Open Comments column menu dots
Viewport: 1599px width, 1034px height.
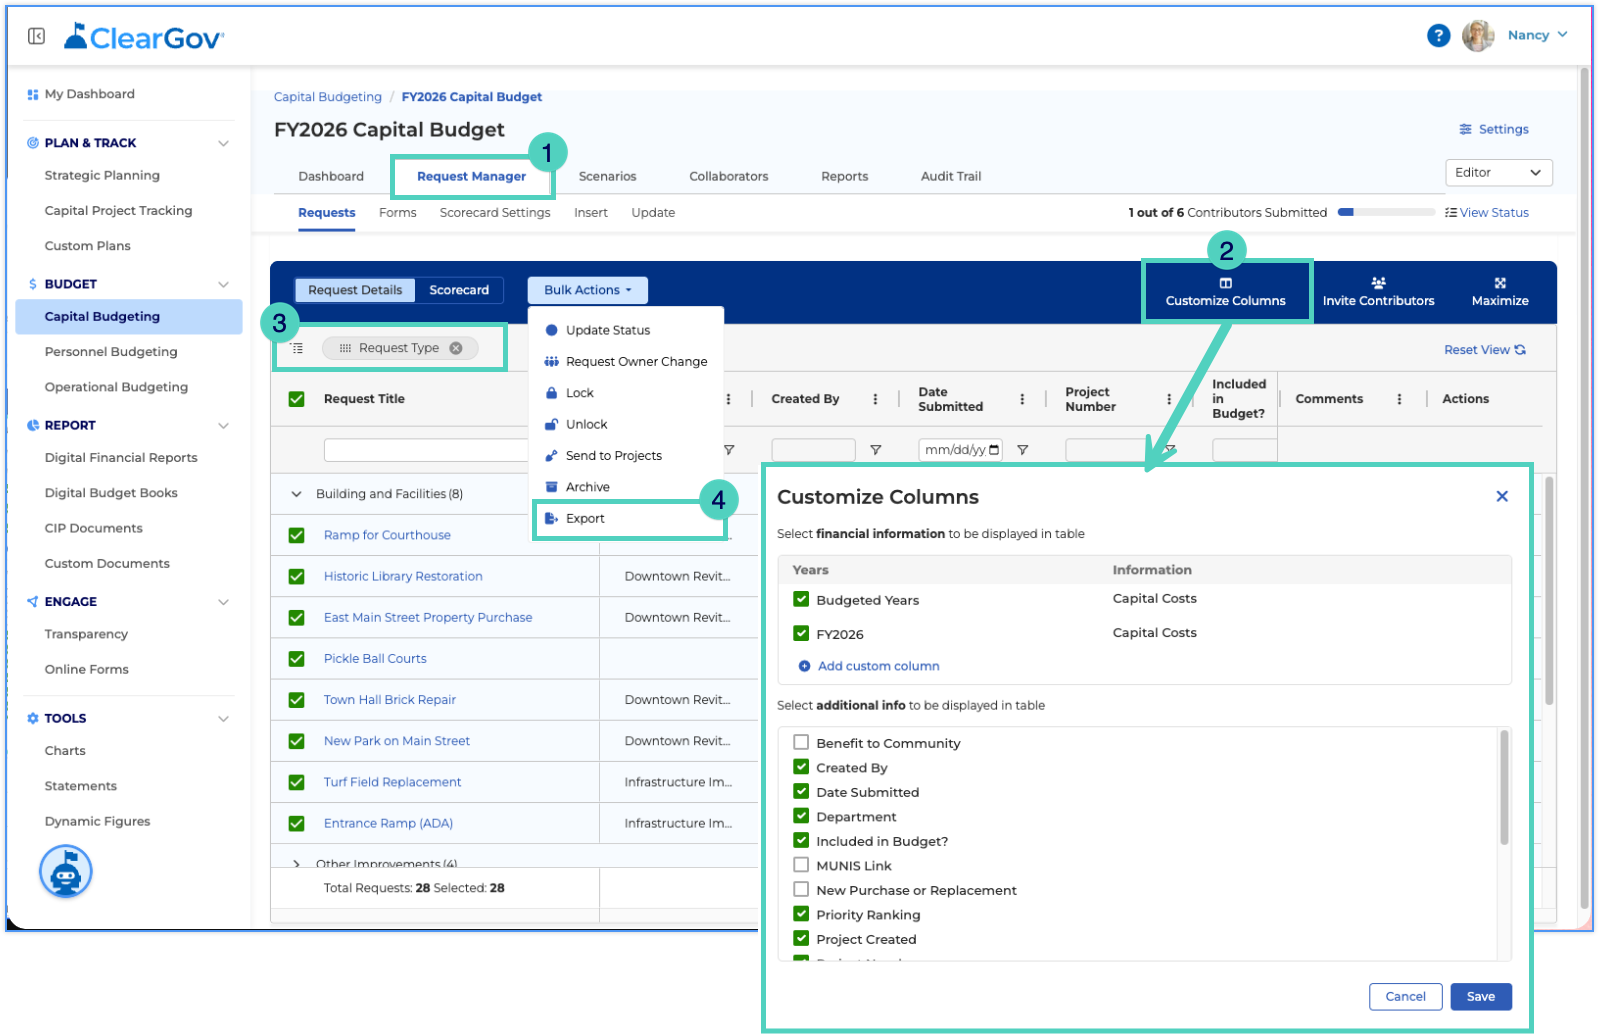1399,399
